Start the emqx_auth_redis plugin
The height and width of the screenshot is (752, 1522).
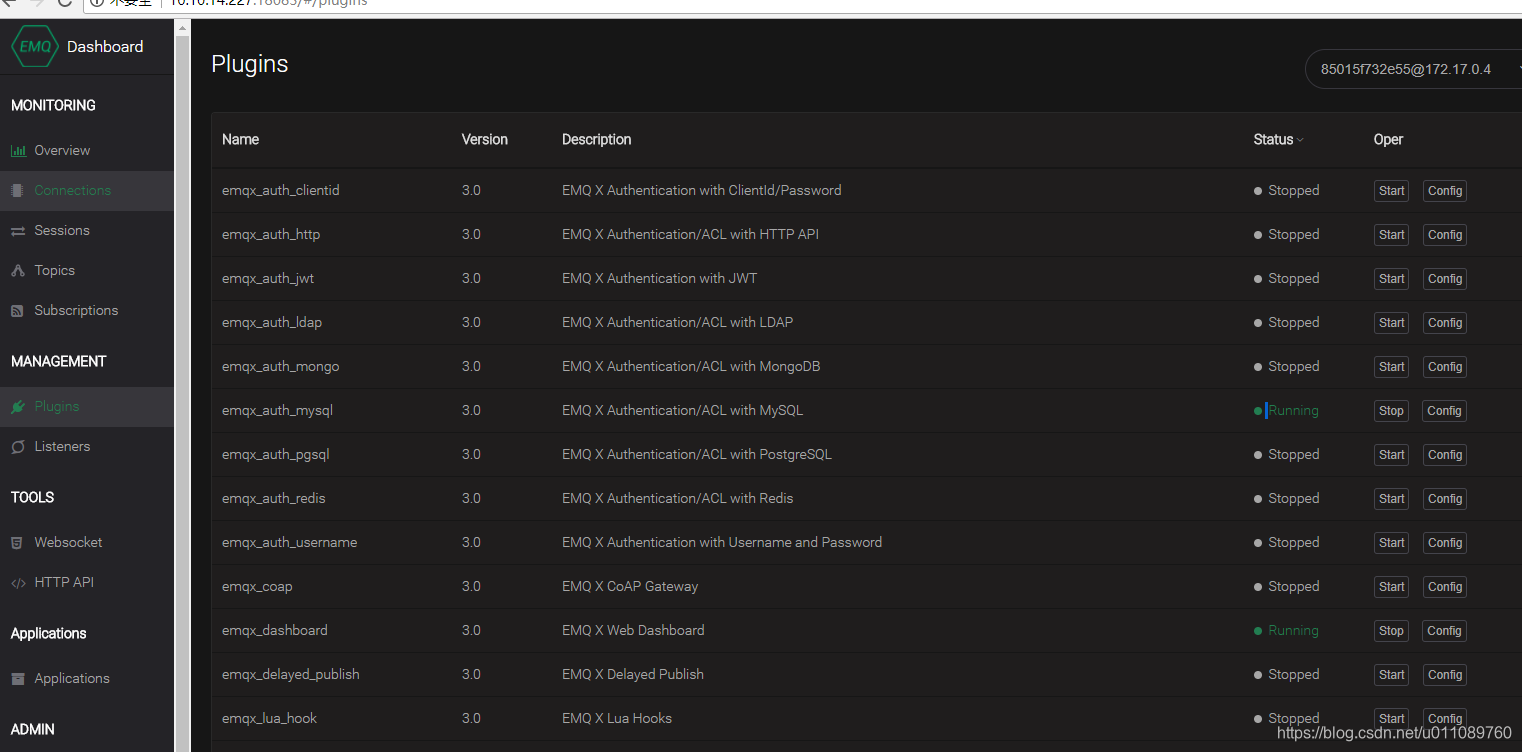click(x=1391, y=499)
